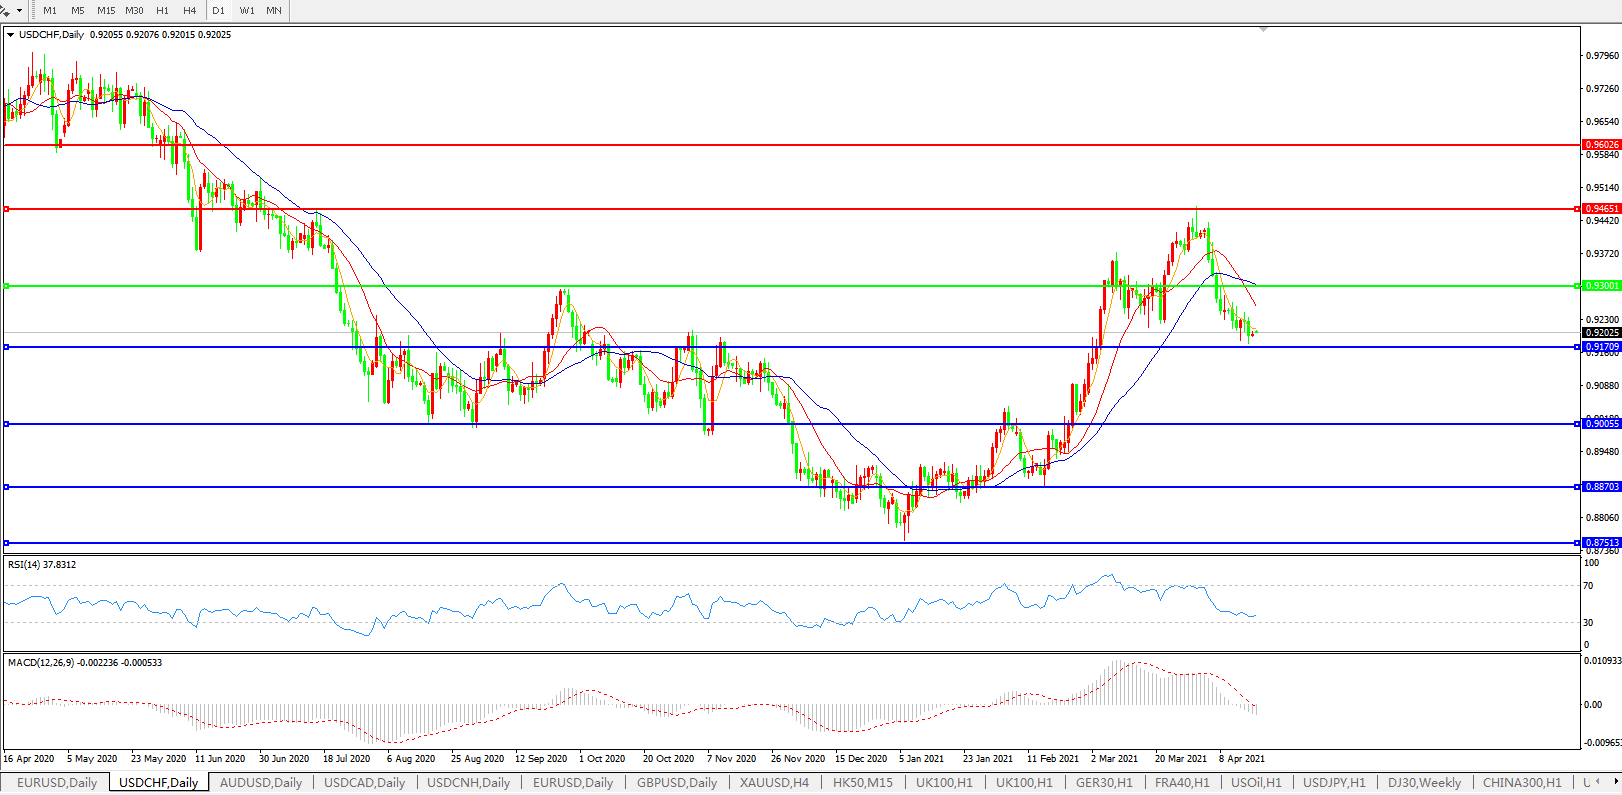Switch to the AUDUSD,Daily tab

pyautogui.click(x=260, y=783)
